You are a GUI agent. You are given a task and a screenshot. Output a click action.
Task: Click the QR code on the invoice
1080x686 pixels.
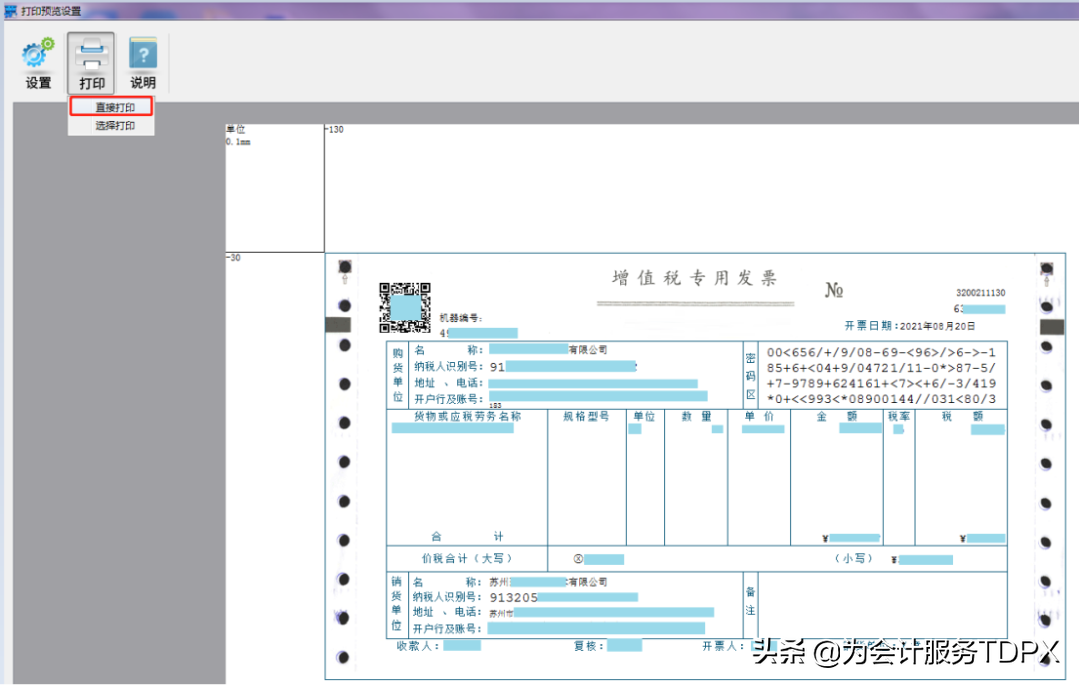tap(404, 307)
